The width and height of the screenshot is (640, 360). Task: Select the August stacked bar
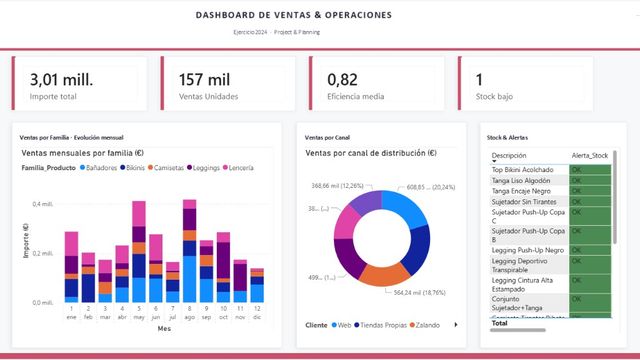tap(189, 251)
